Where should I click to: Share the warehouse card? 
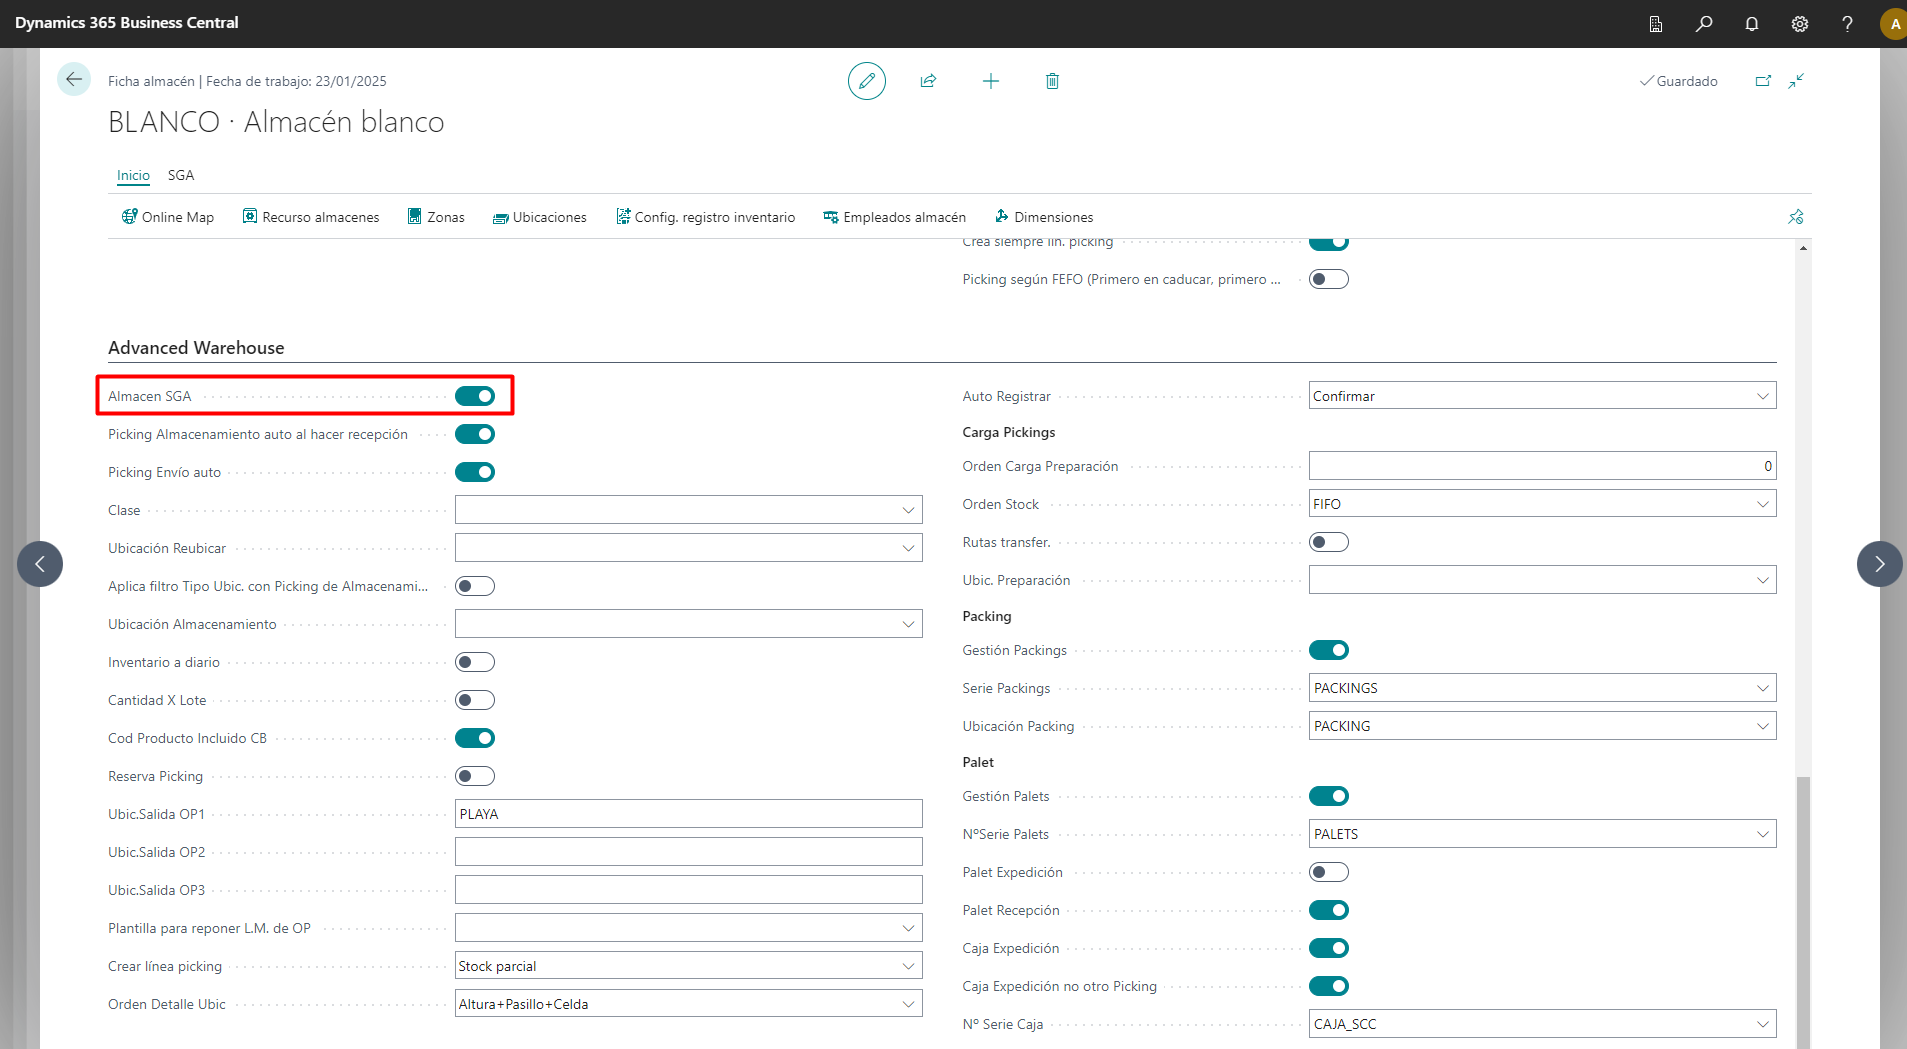tap(928, 81)
